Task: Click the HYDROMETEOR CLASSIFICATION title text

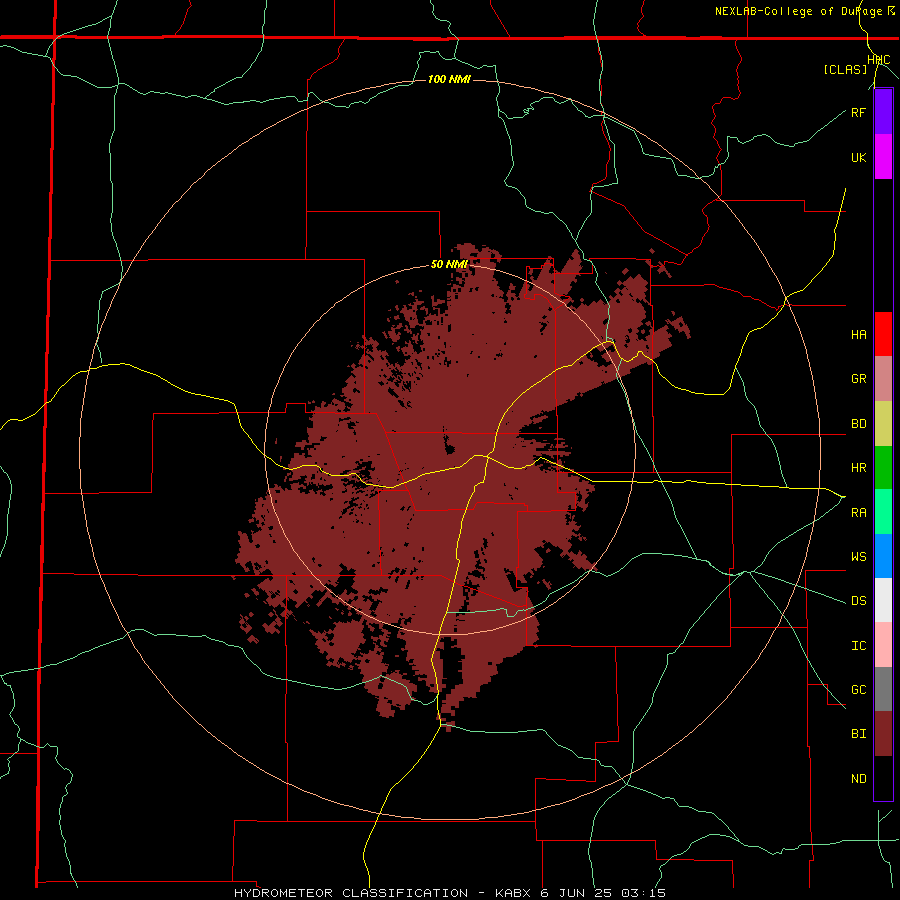Action: pyautogui.click(x=351, y=893)
